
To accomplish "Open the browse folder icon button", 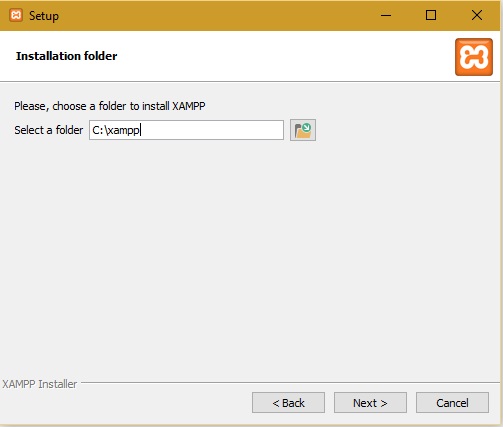I will click(303, 130).
